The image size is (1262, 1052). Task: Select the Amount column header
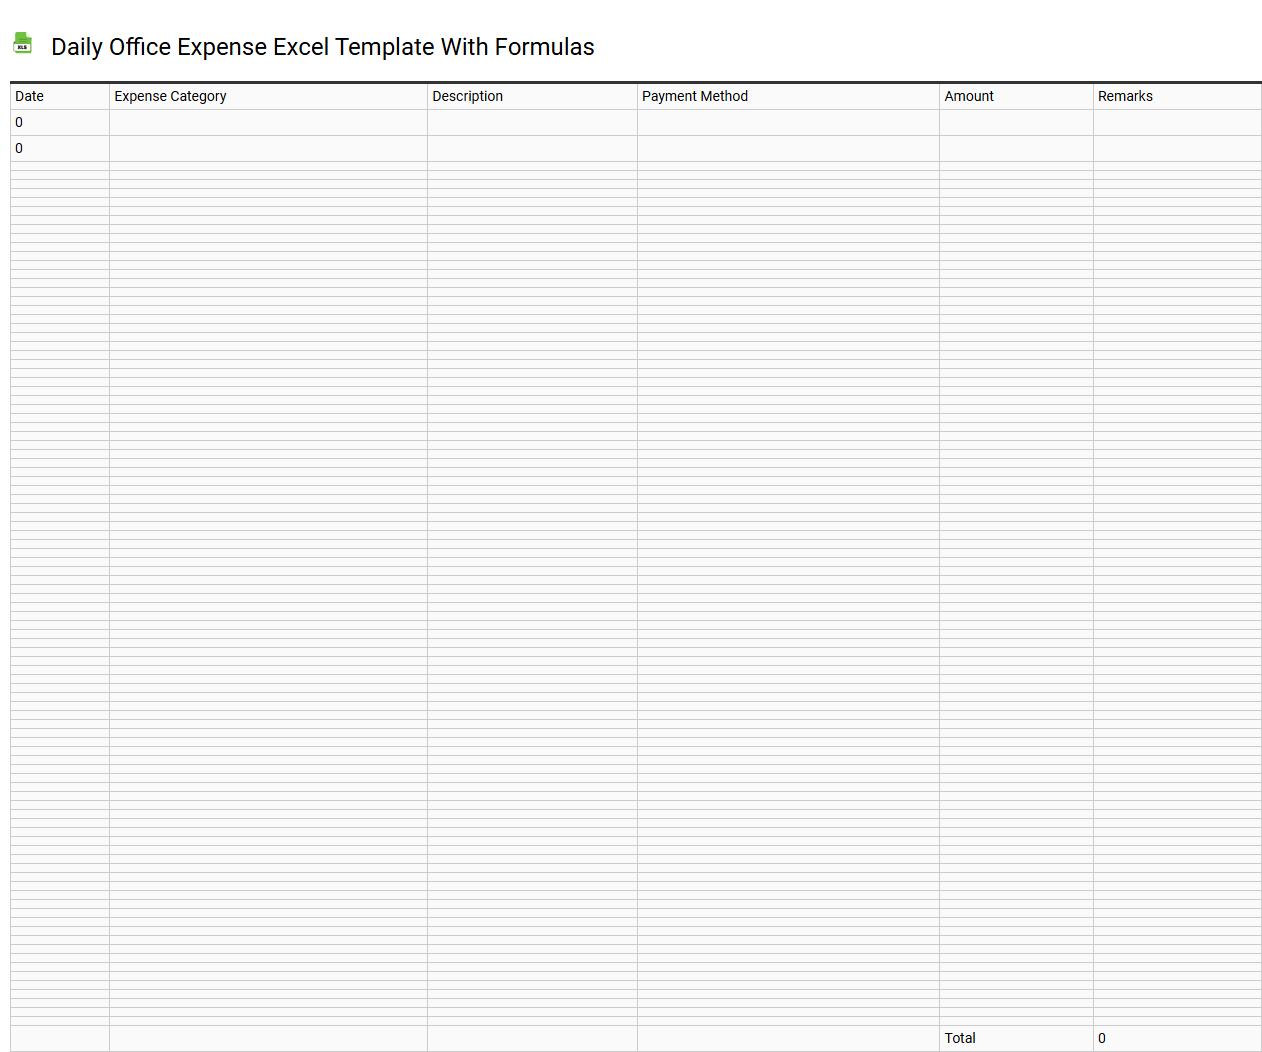[968, 96]
